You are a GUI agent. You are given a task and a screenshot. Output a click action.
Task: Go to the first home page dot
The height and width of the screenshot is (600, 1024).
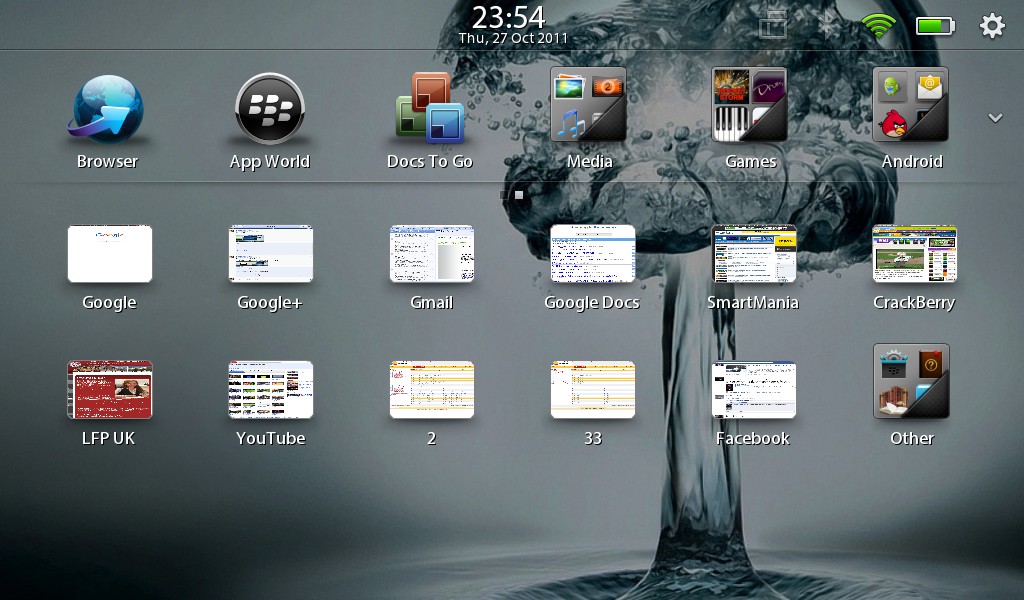pos(504,195)
